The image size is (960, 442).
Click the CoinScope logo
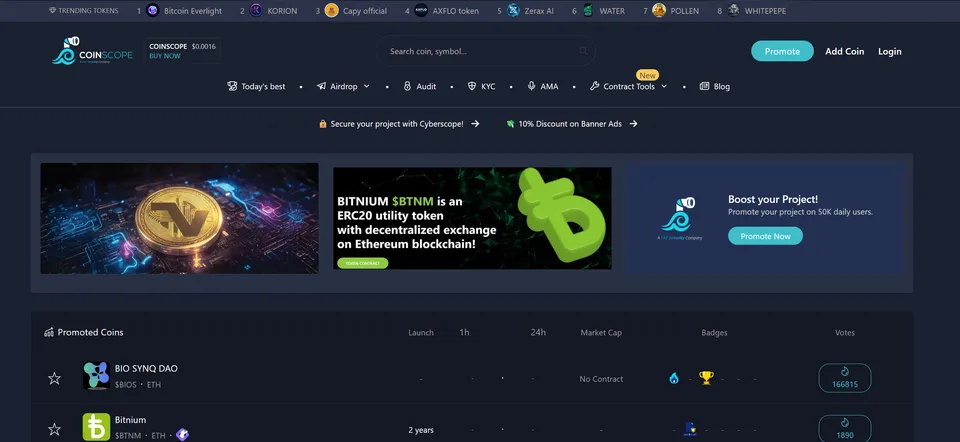92,51
